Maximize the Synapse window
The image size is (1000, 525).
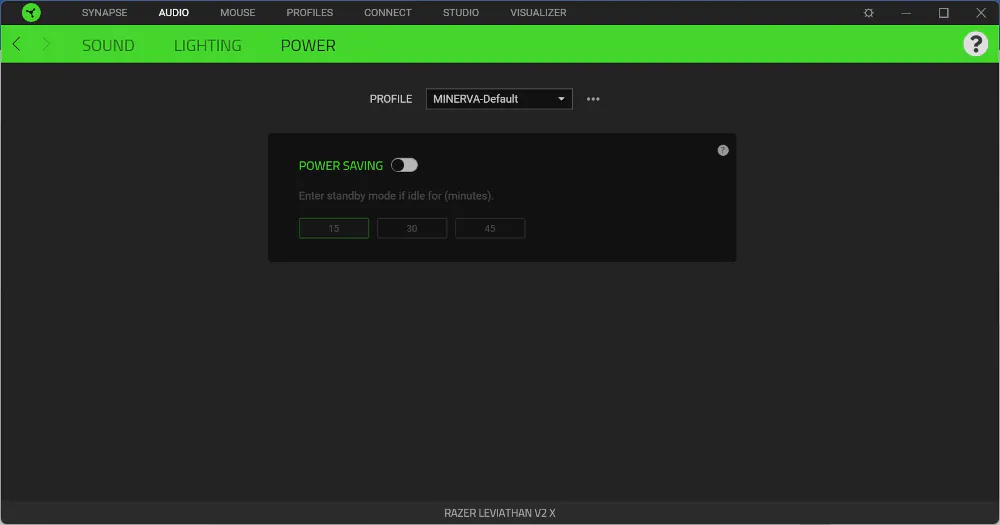point(943,13)
